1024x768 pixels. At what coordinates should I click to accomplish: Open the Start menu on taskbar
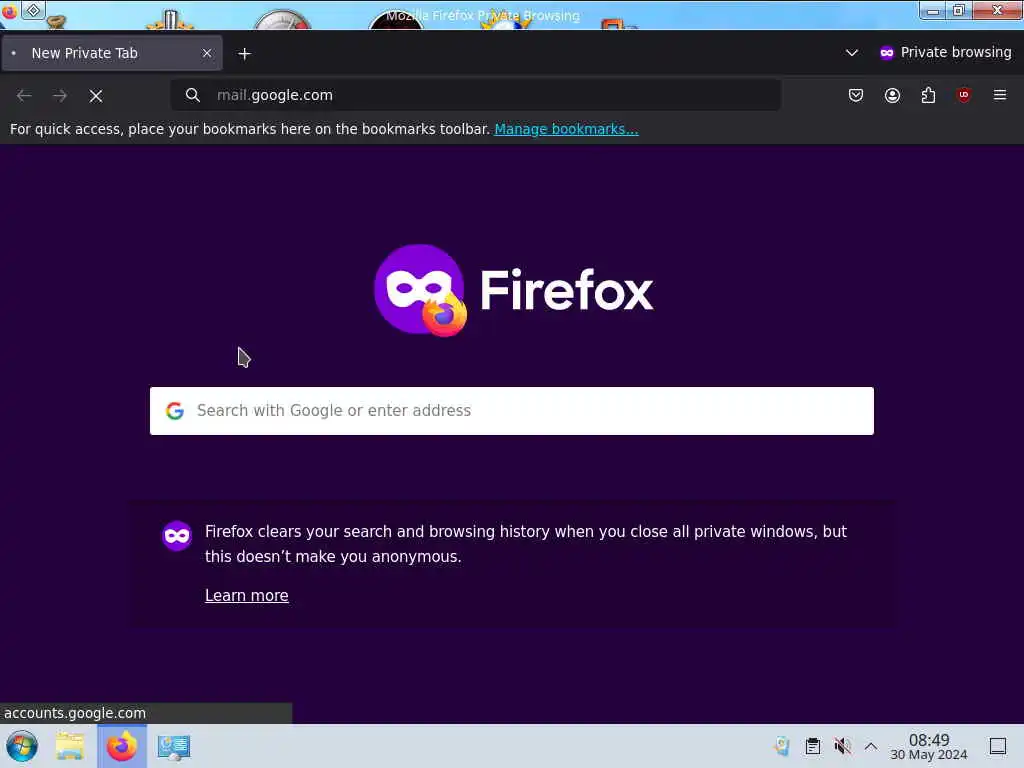click(22, 746)
